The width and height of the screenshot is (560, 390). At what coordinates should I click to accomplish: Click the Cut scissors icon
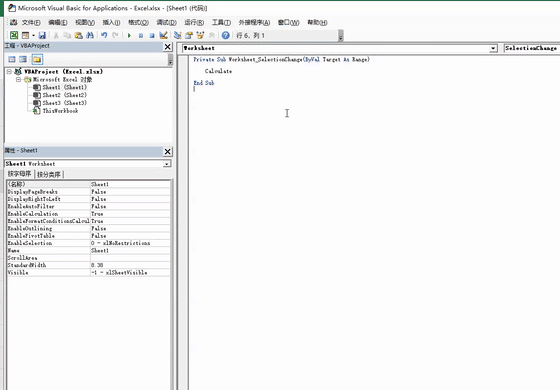tap(56, 35)
